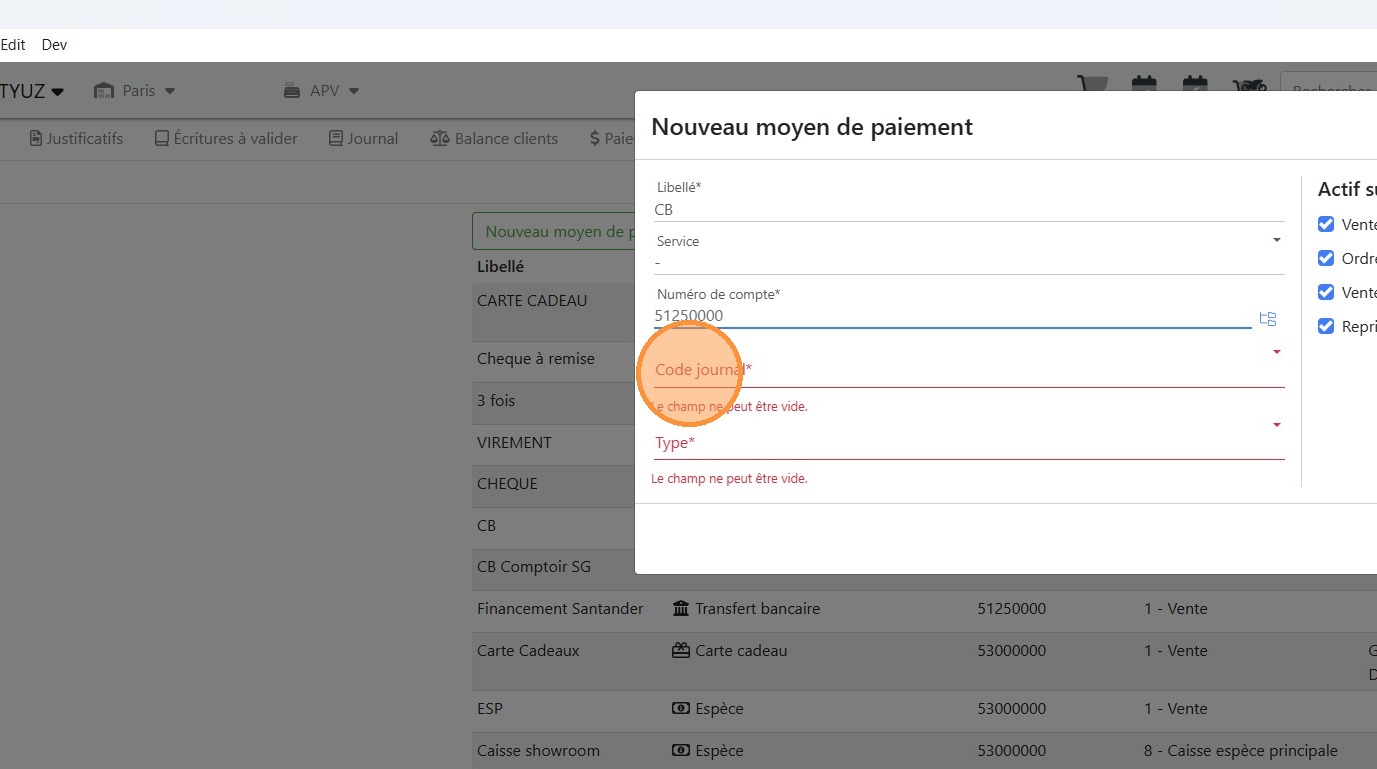Image resolution: width=1377 pixels, height=769 pixels.
Task: Click the gift card icon in Carte Cadeaux row
Action: [681, 650]
